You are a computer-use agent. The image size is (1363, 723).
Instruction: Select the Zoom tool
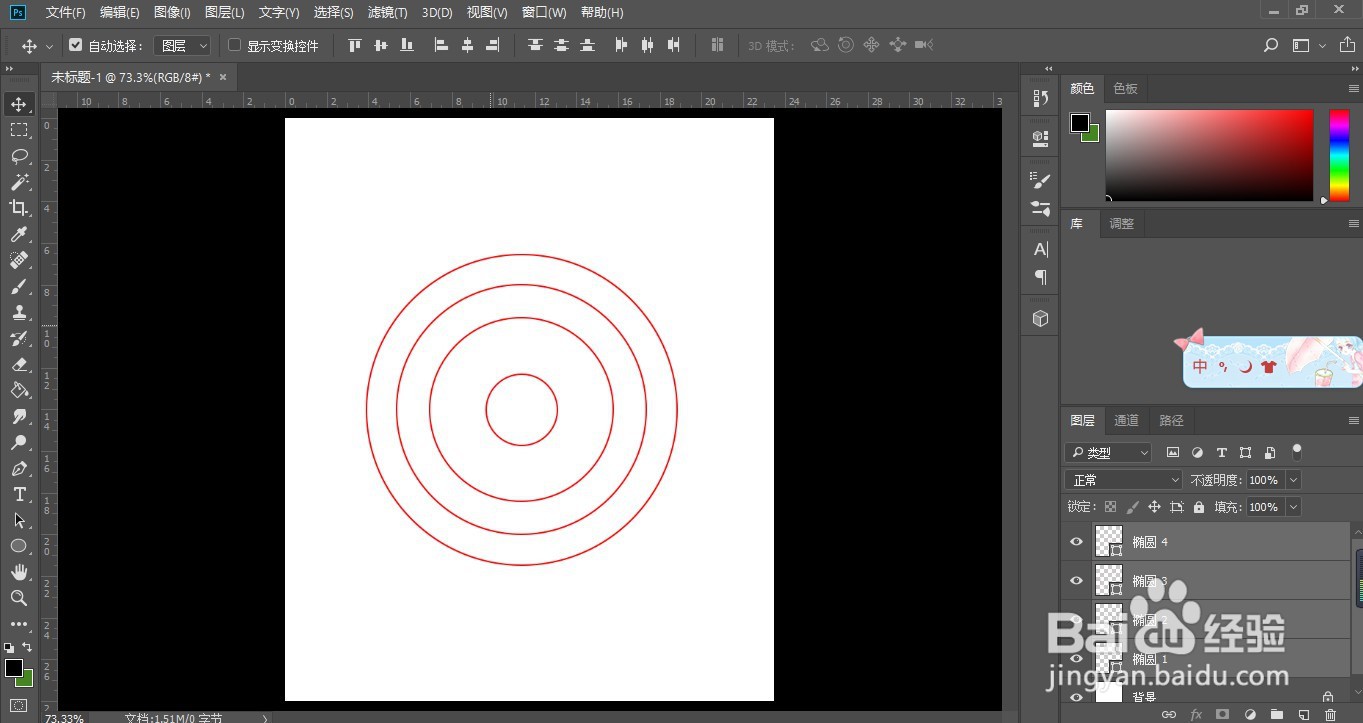tap(19, 598)
